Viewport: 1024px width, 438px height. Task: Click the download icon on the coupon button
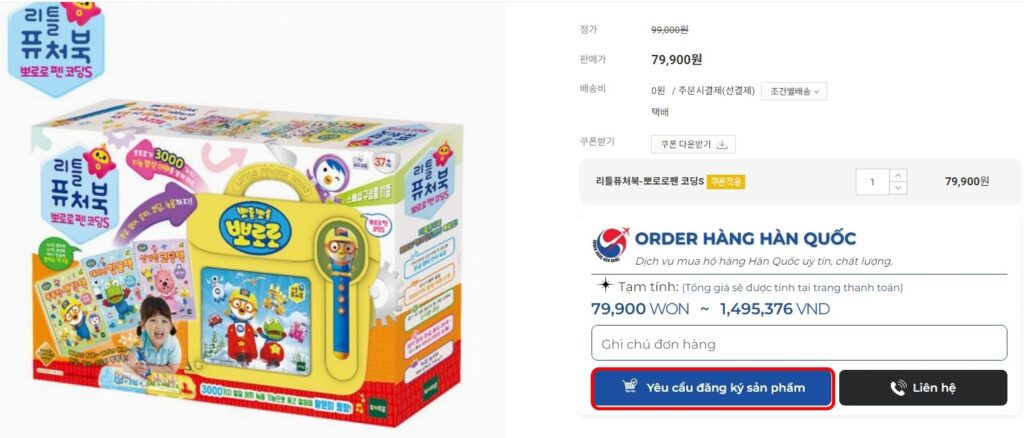pyautogui.click(x=722, y=144)
